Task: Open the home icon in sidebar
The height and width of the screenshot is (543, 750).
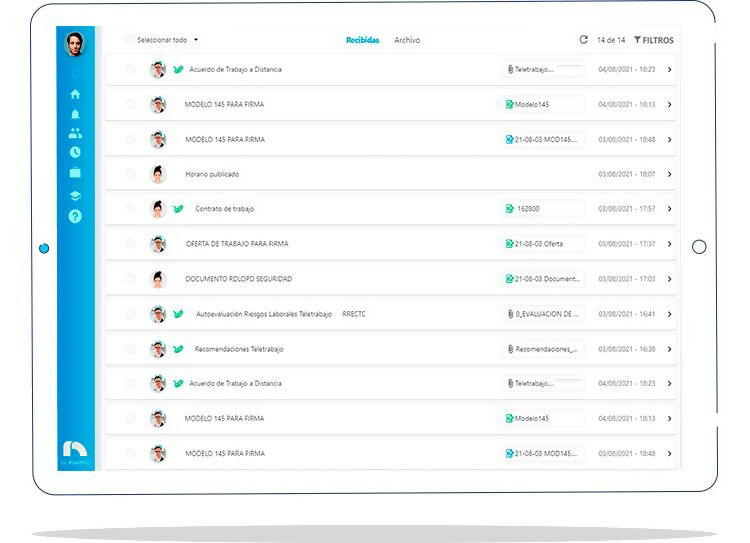Action: pos(75,94)
